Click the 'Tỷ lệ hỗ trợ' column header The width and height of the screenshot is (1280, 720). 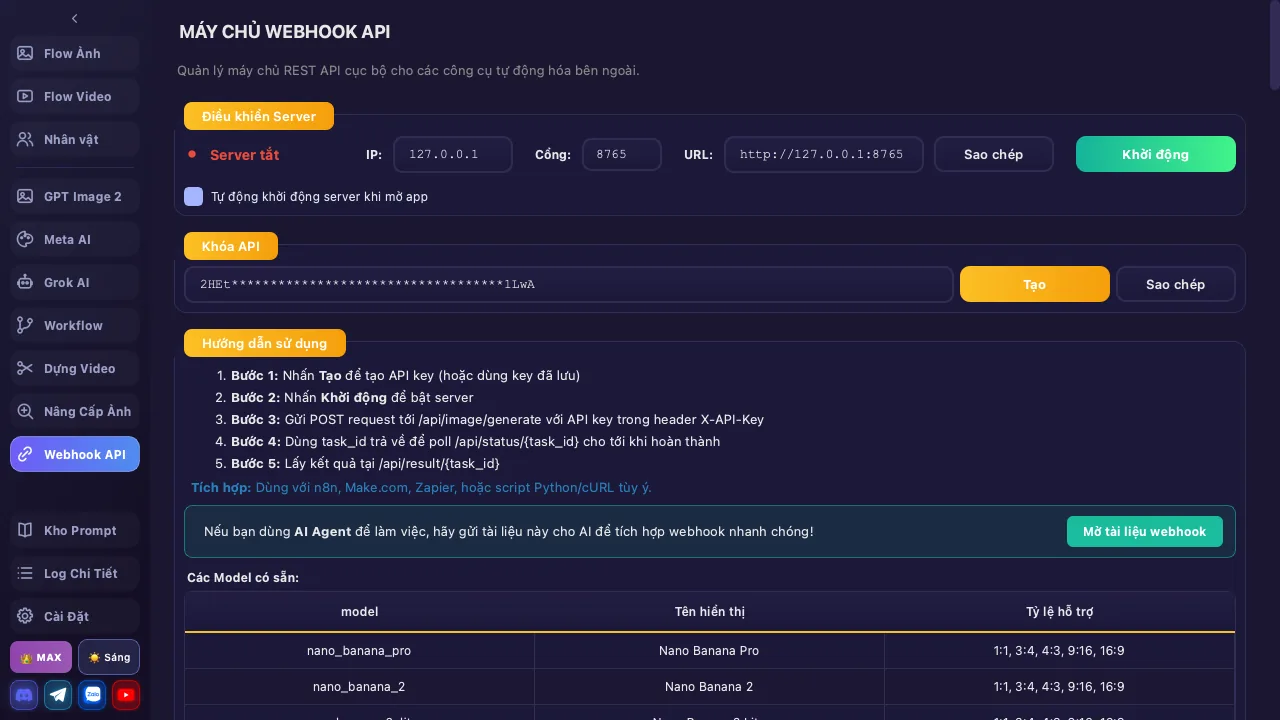[1060, 612]
